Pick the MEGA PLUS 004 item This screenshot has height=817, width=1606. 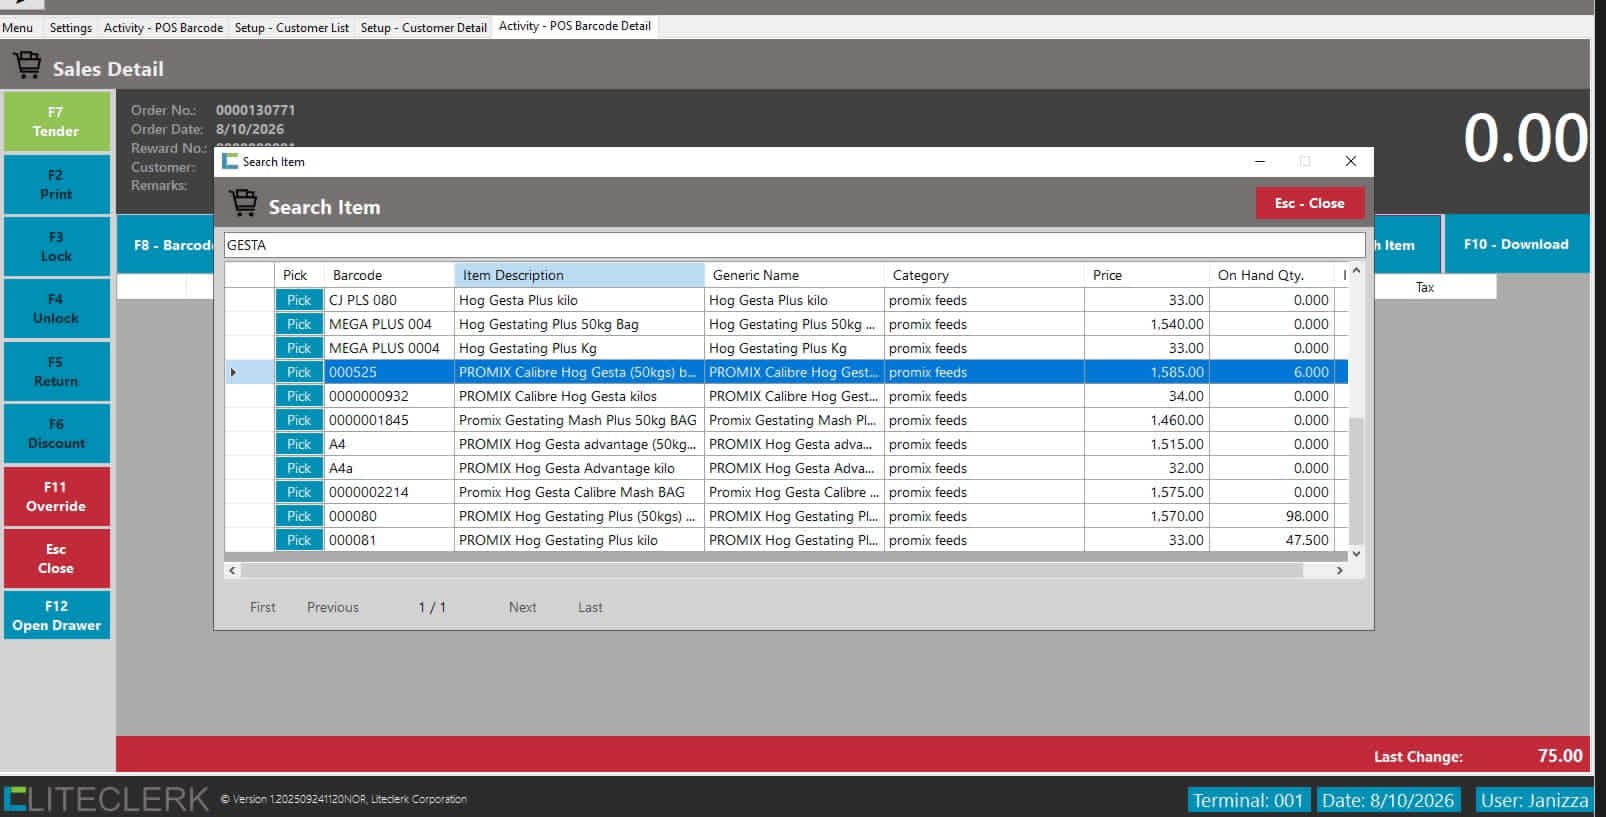click(x=299, y=324)
